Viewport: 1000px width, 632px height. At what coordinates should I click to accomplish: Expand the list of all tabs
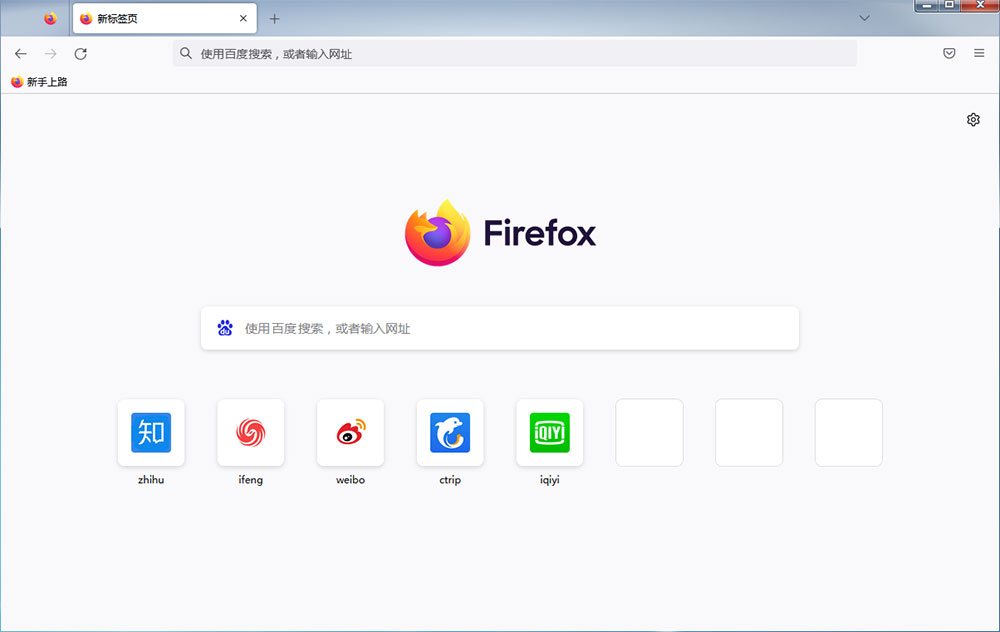click(864, 17)
